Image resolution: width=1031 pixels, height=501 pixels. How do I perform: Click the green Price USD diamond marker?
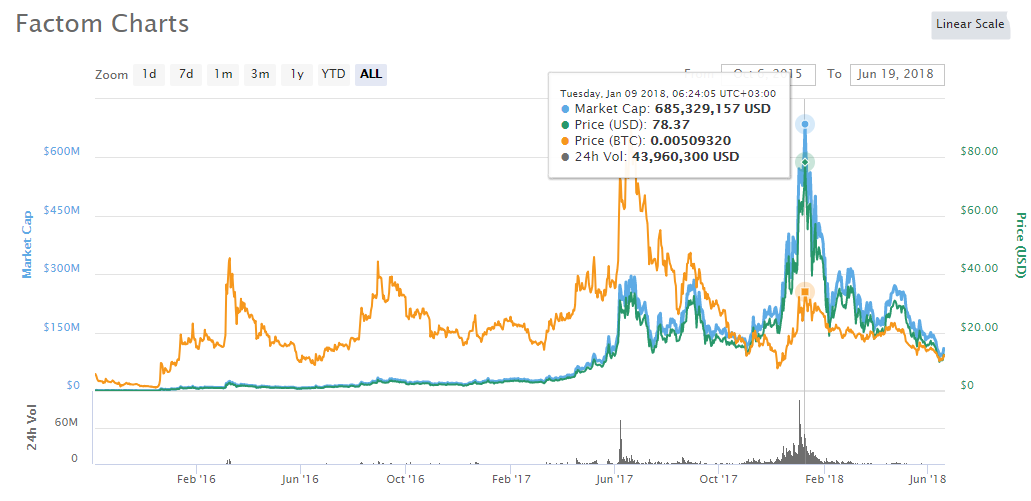pyautogui.click(x=805, y=162)
